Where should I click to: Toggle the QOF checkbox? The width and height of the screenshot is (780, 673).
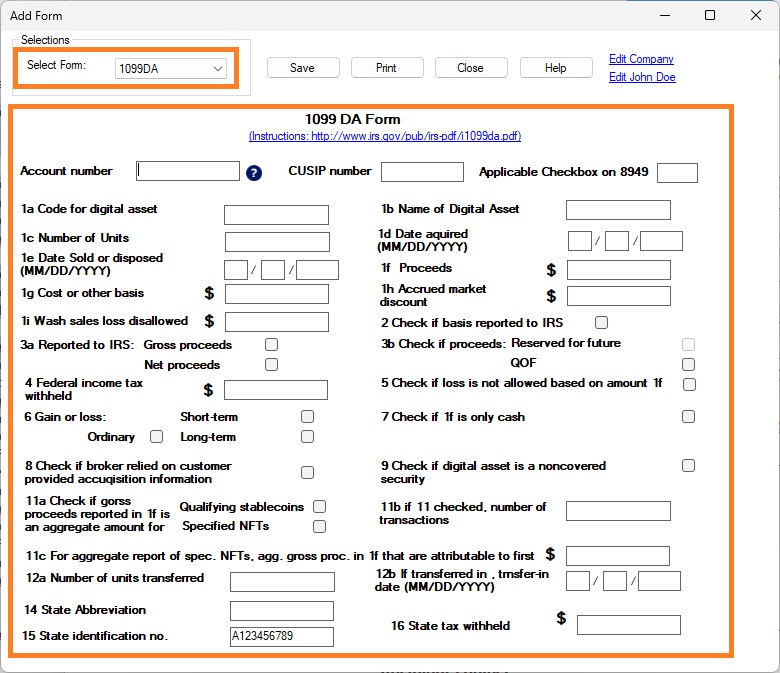coord(688,364)
